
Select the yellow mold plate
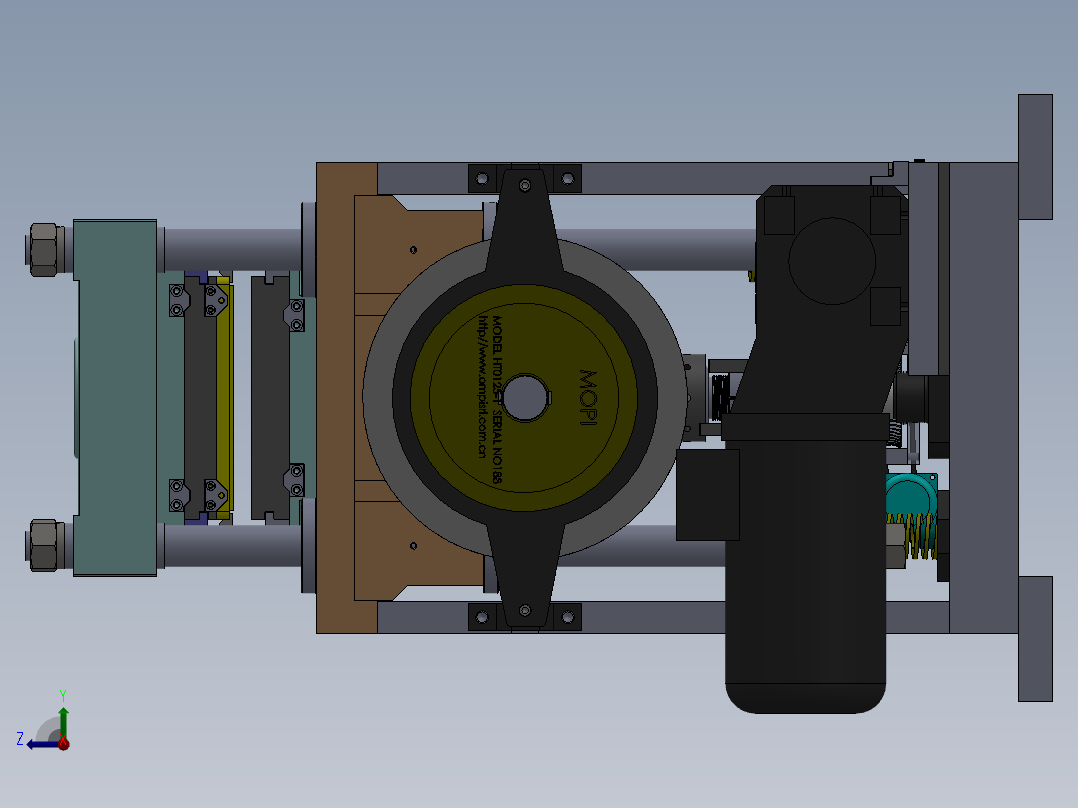coord(225,397)
